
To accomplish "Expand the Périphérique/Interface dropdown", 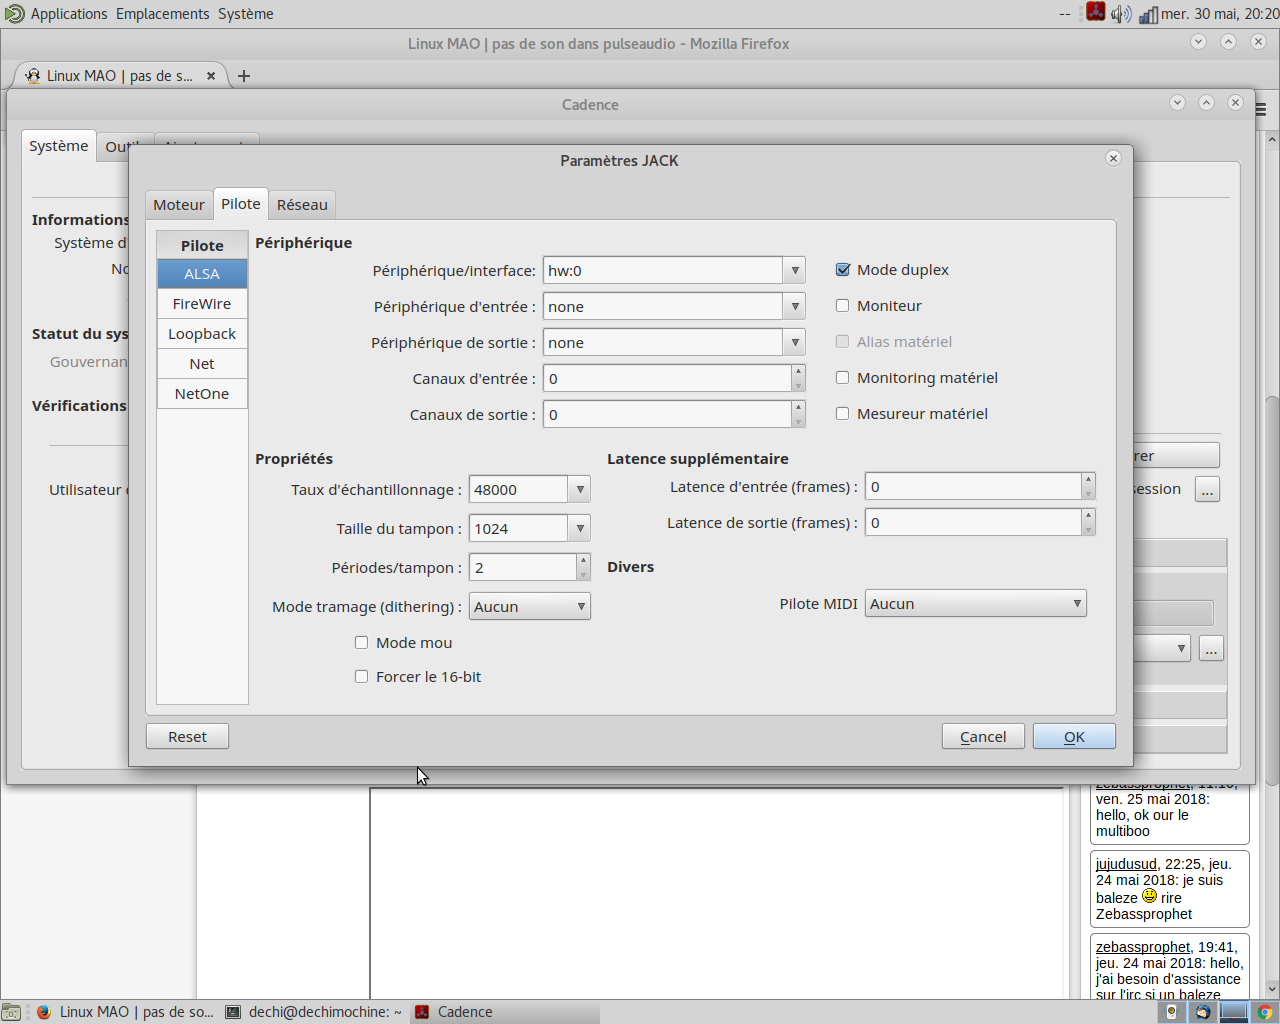I will (795, 271).
